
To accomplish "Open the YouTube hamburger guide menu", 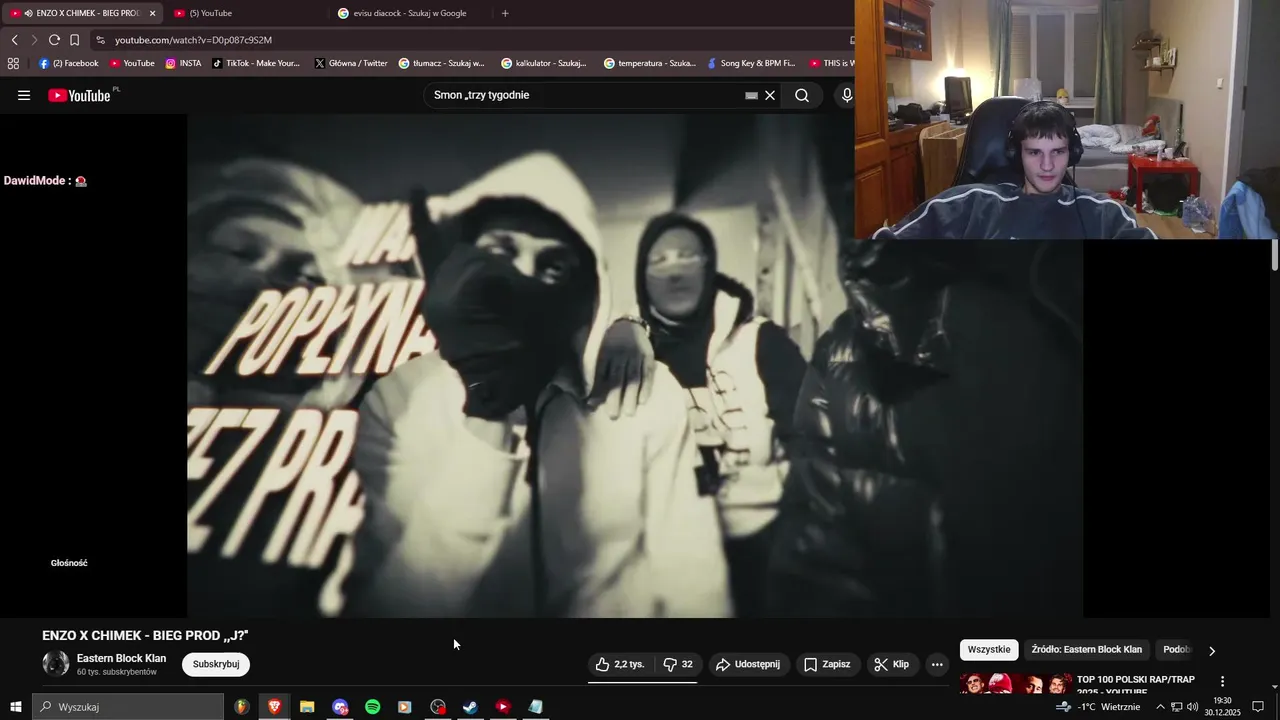I will point(24,95).
